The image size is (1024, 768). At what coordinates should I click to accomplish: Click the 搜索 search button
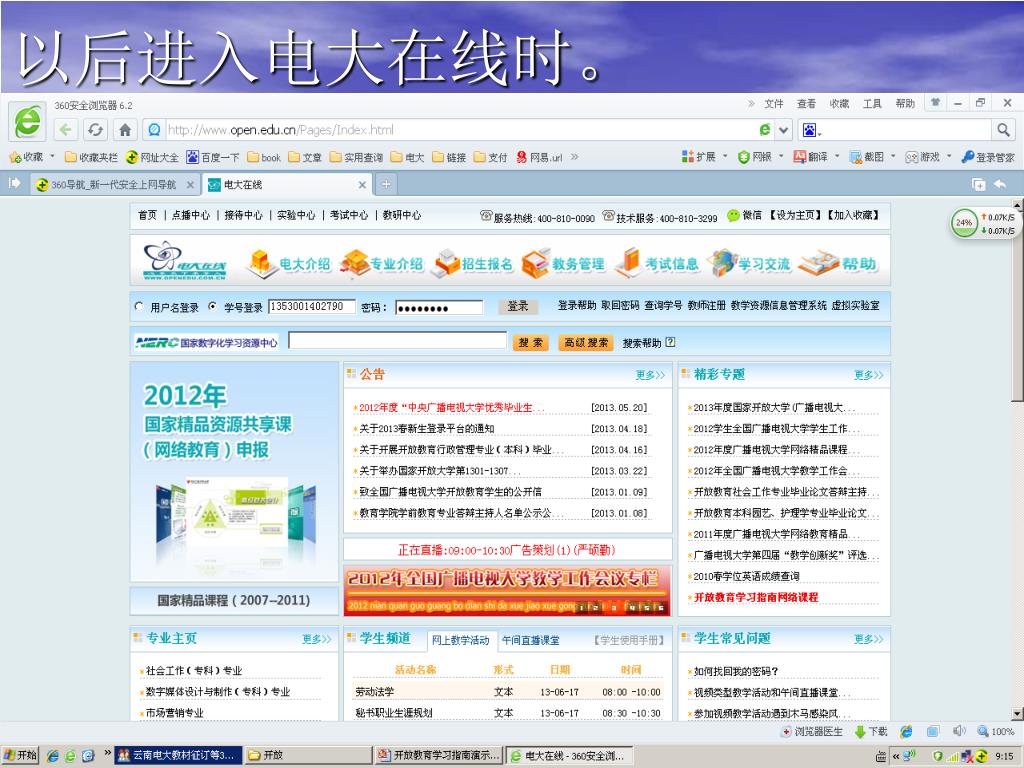(530, 343)
